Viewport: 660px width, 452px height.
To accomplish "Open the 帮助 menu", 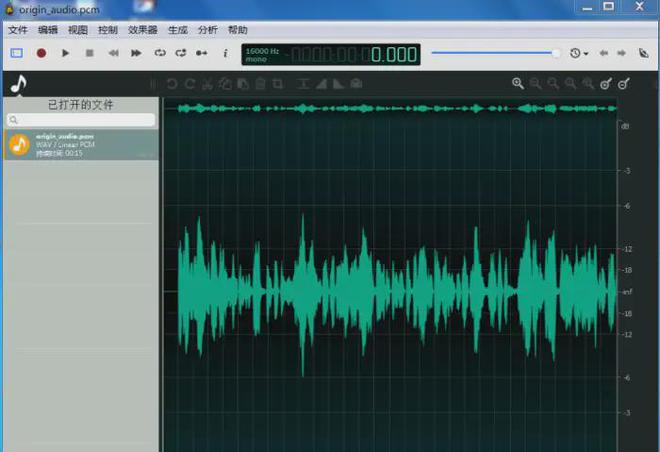I will (x=238, y=30).
